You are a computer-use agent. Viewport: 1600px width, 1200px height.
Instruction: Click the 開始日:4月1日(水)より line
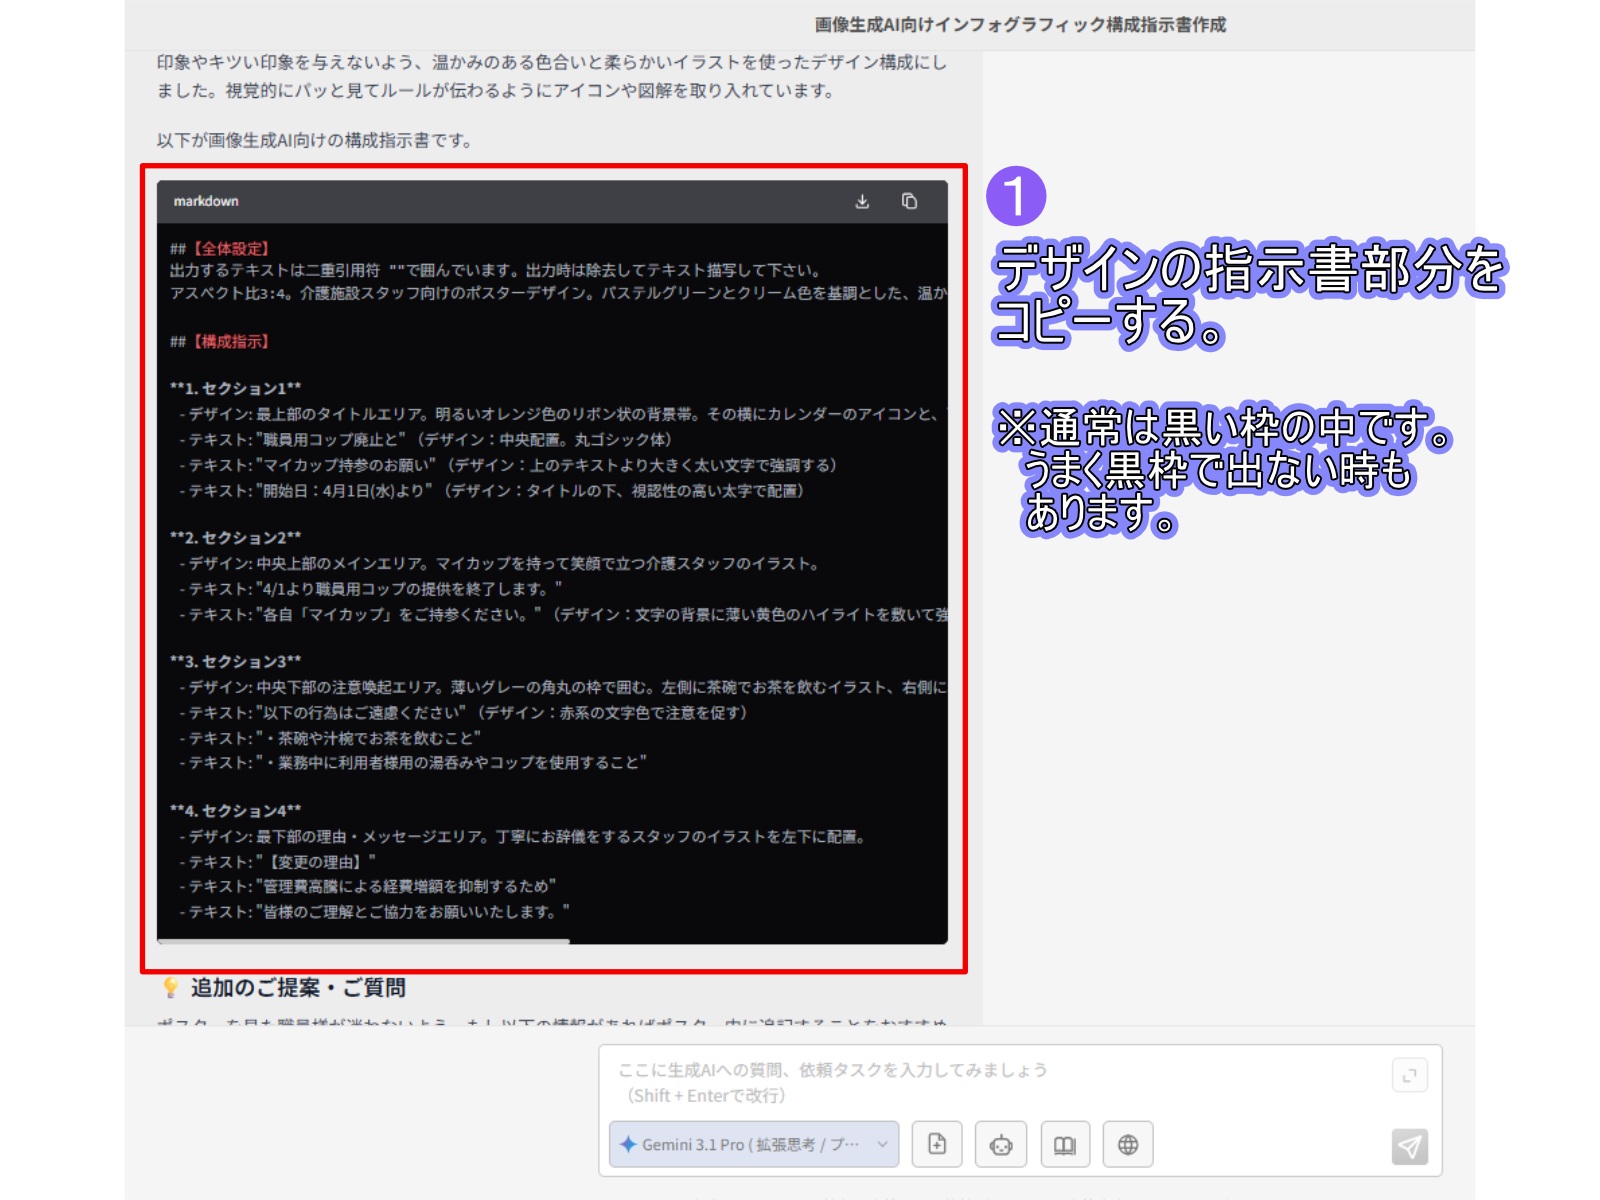click(x=491, y=491)
